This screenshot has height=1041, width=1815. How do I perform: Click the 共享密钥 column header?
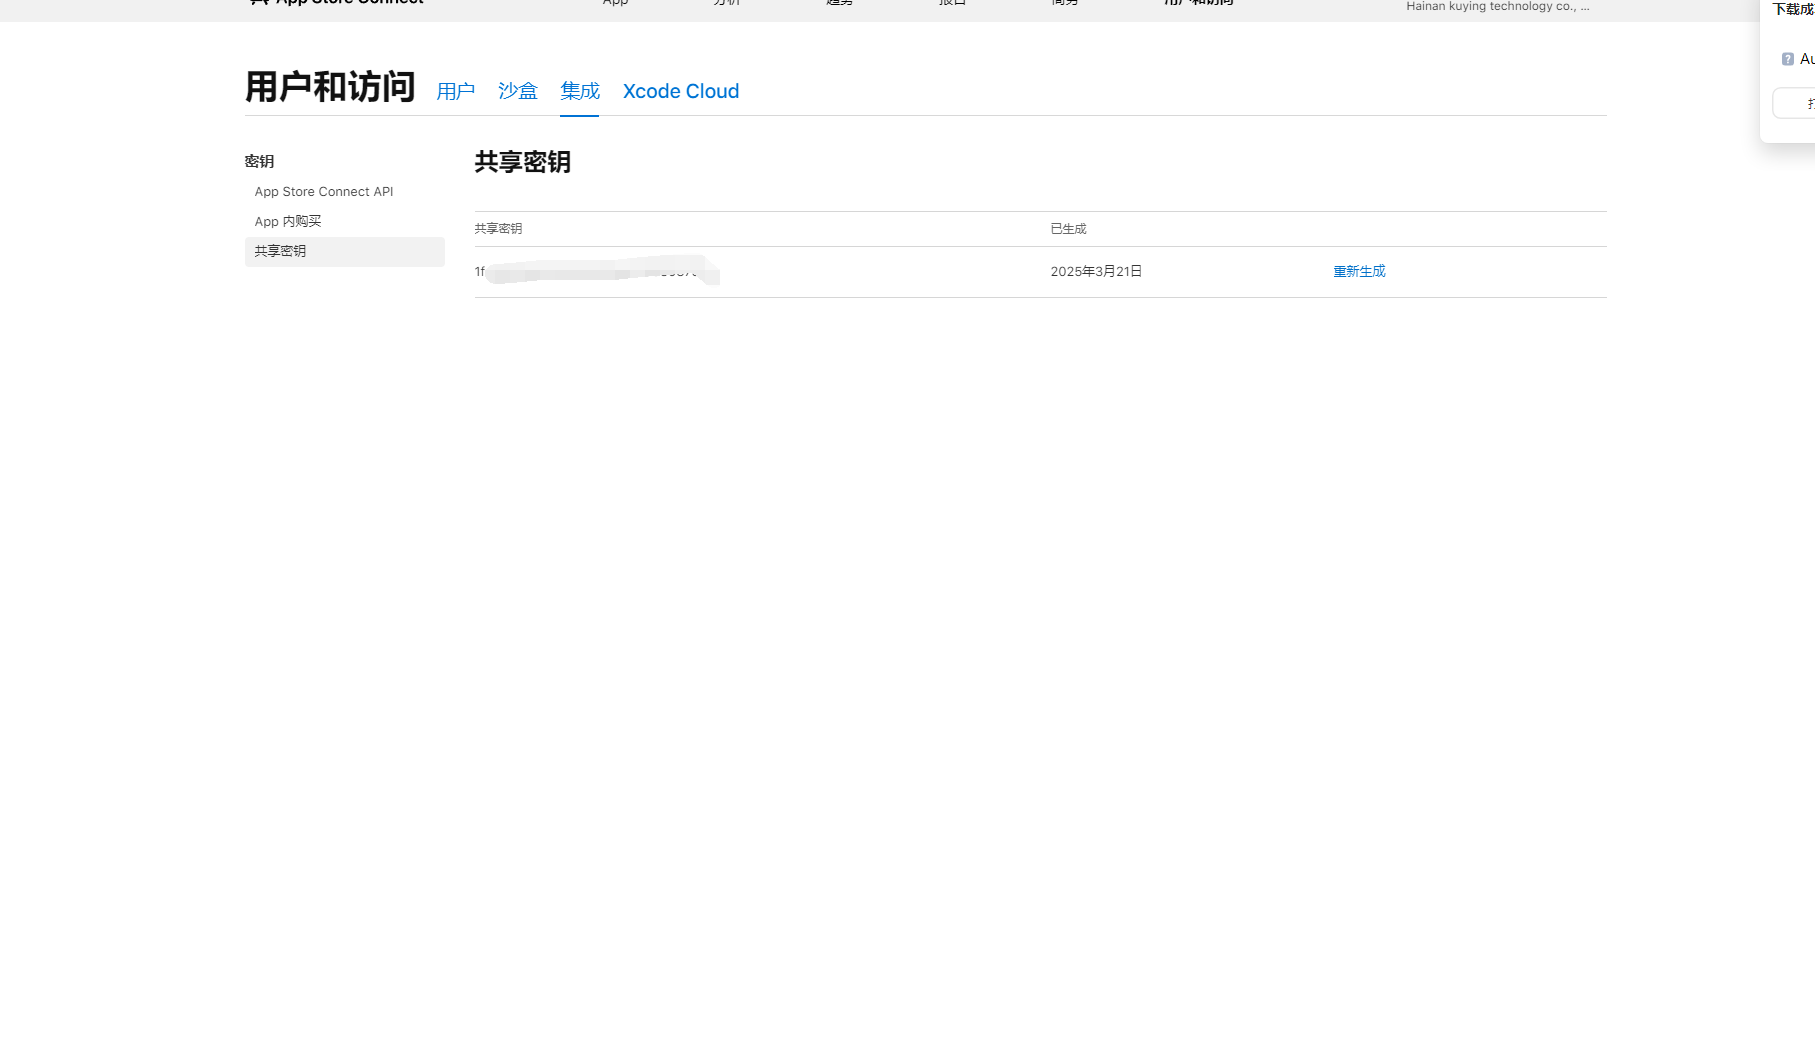(x=498, y=229)
